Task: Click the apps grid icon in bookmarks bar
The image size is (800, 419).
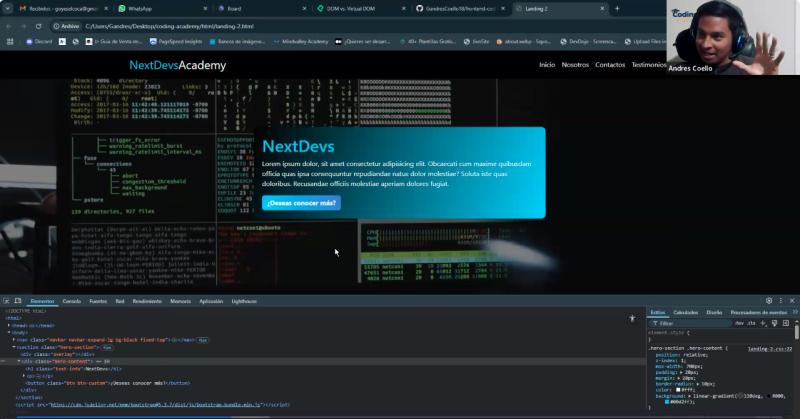Action: click(x=10, y=42)
